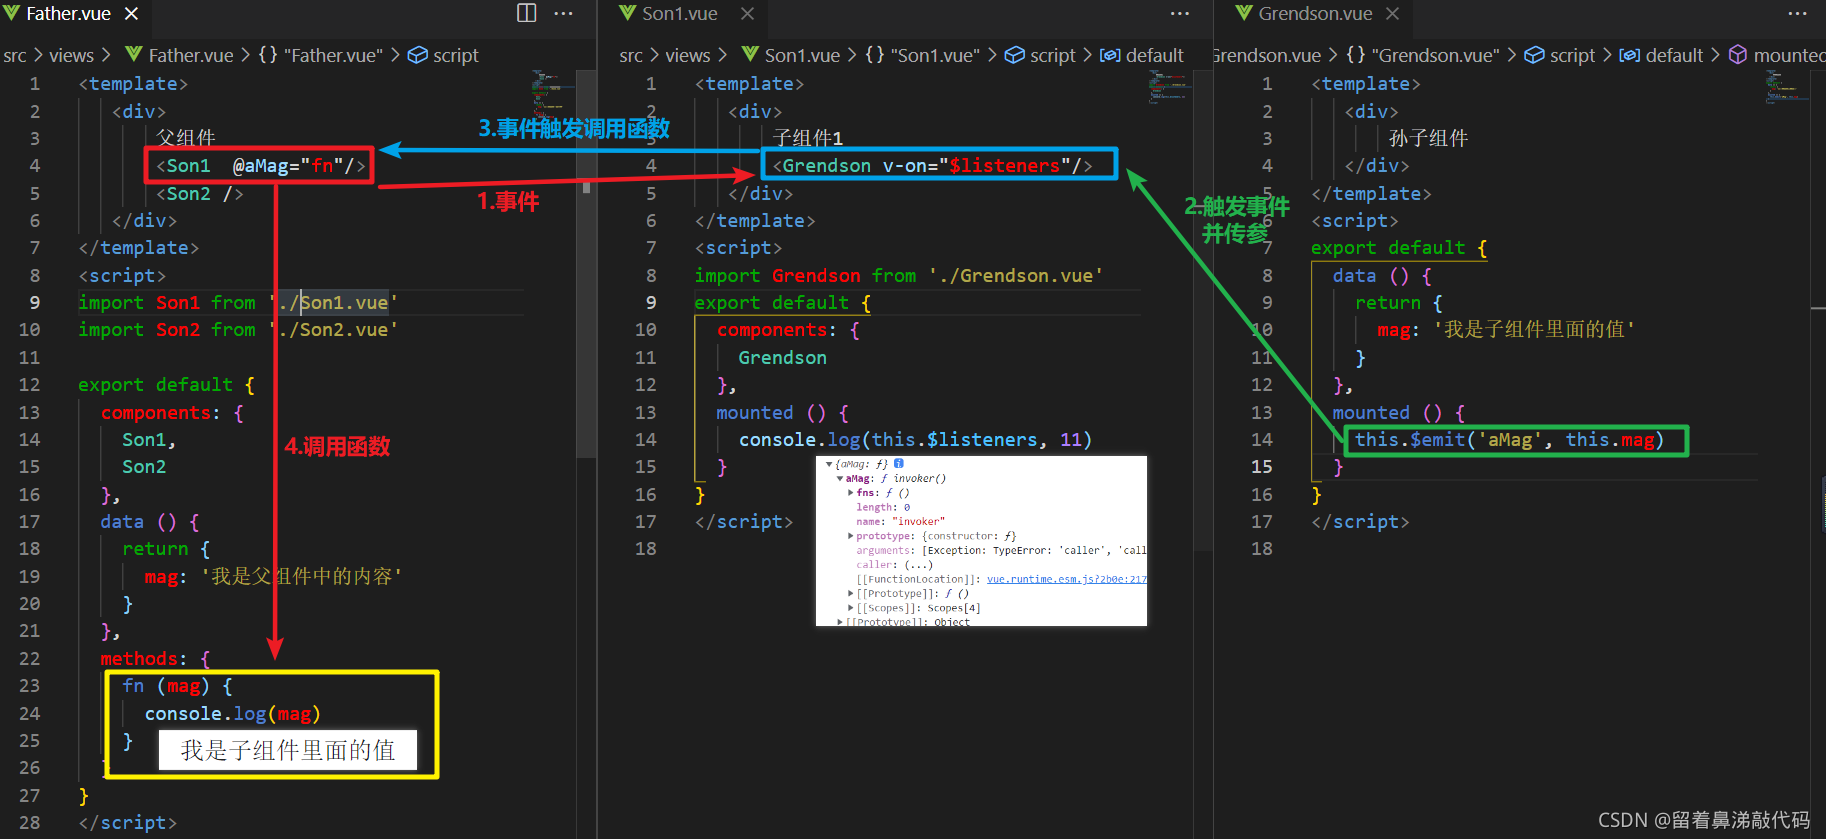Click line number 14 in Grendson.vue

point(1262,440)
